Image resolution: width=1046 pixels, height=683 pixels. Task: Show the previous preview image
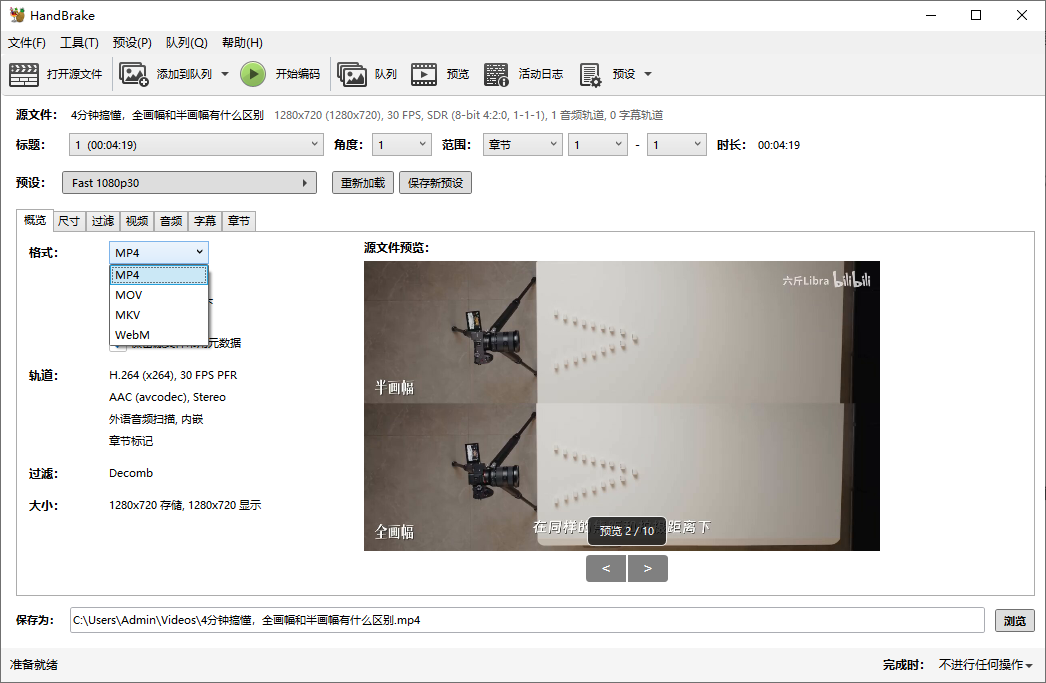point(606,568)
